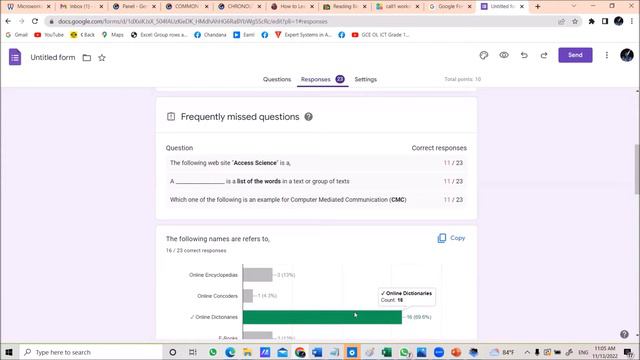
Task: Open the Gmail bookmark
Action: click(x=17, y=35)
